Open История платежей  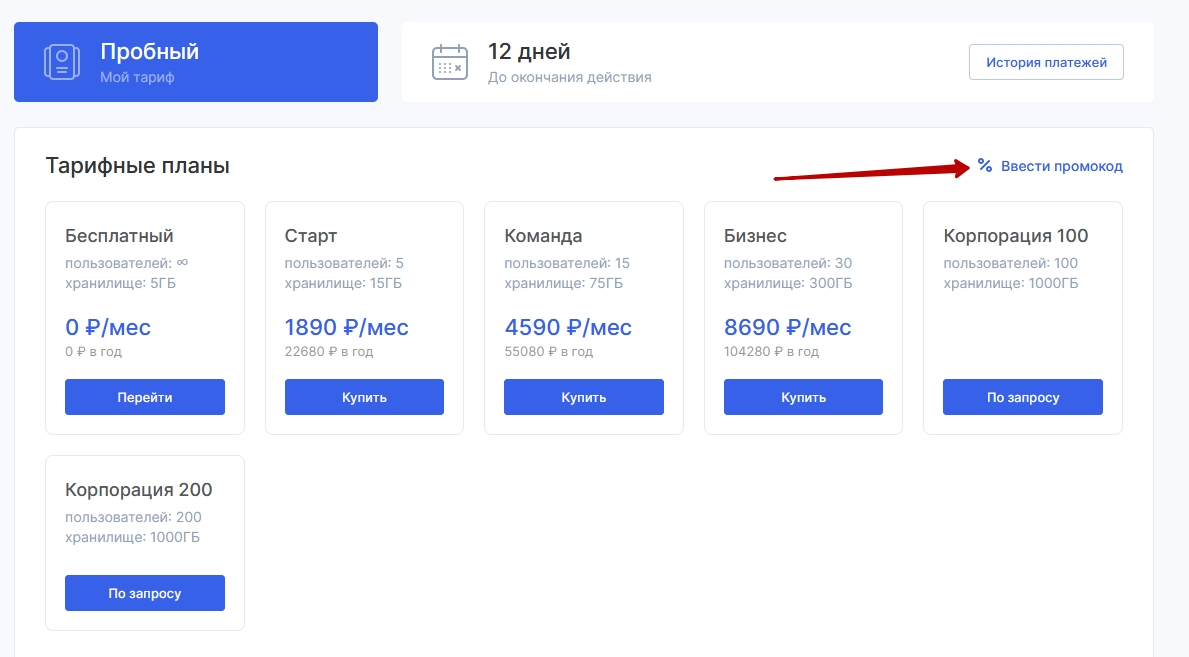pos(1046,61)
